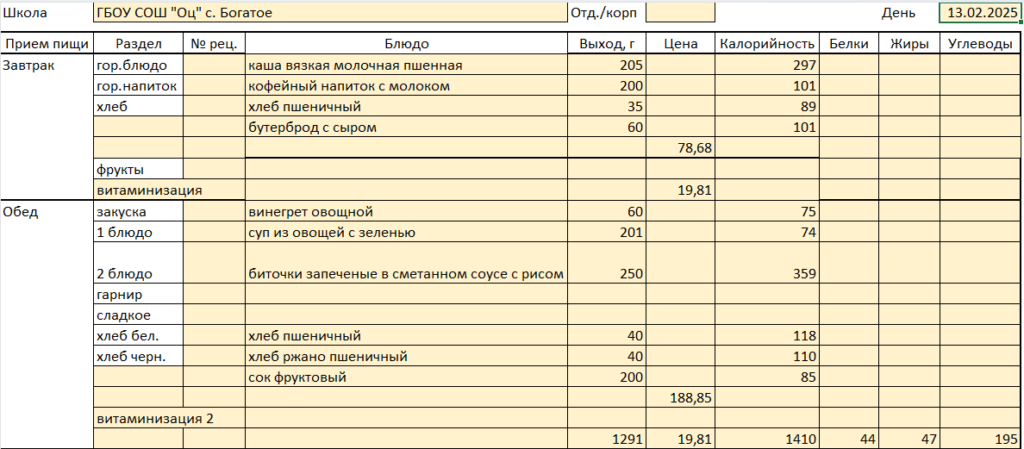The width and height of the screenshot is (1024, 449).
Task: Click calorie value 110
Action: [767, 358]
